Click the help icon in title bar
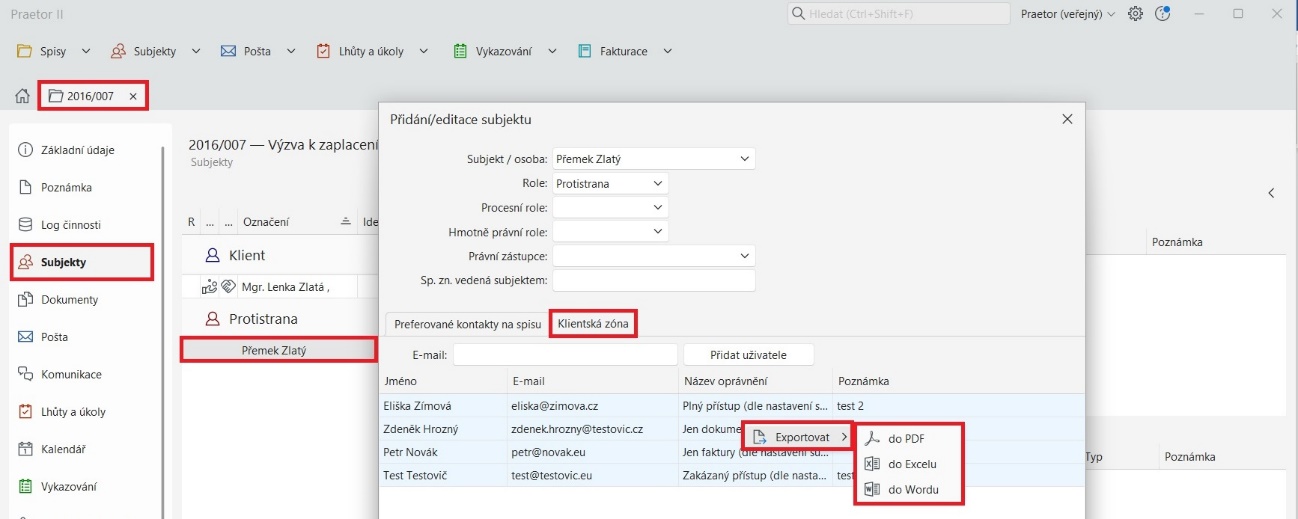 coord(1162,14)
